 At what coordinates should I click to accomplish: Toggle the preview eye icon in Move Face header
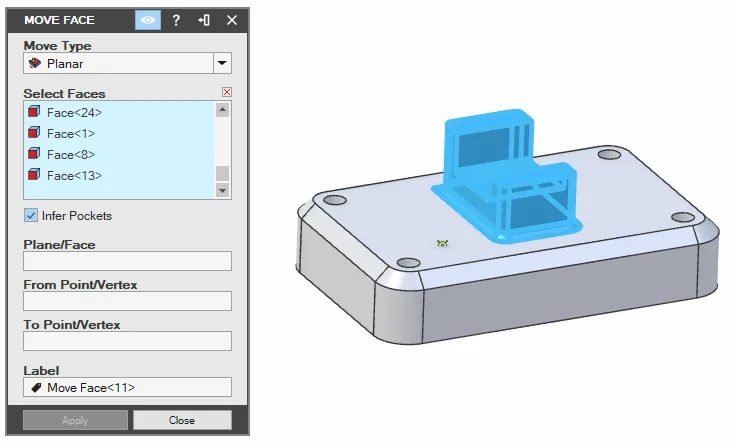click(x=148, y=20)
